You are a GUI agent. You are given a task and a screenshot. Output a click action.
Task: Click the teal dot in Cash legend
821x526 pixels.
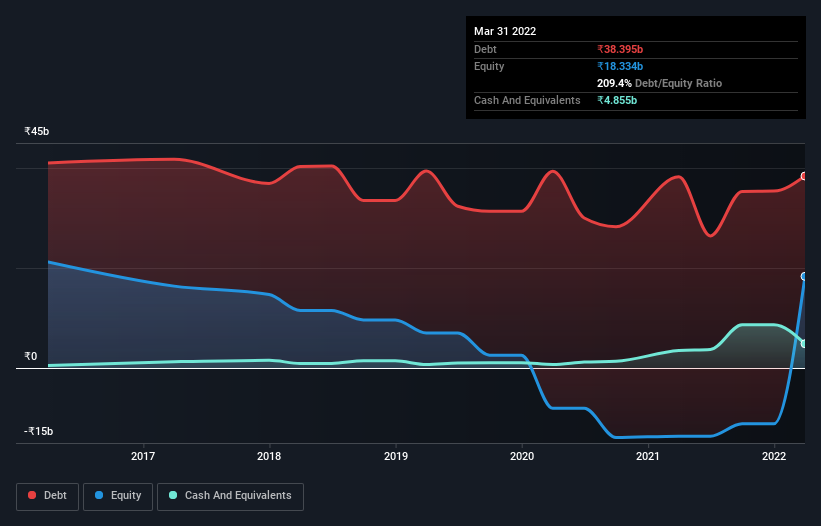click(173, 495)
